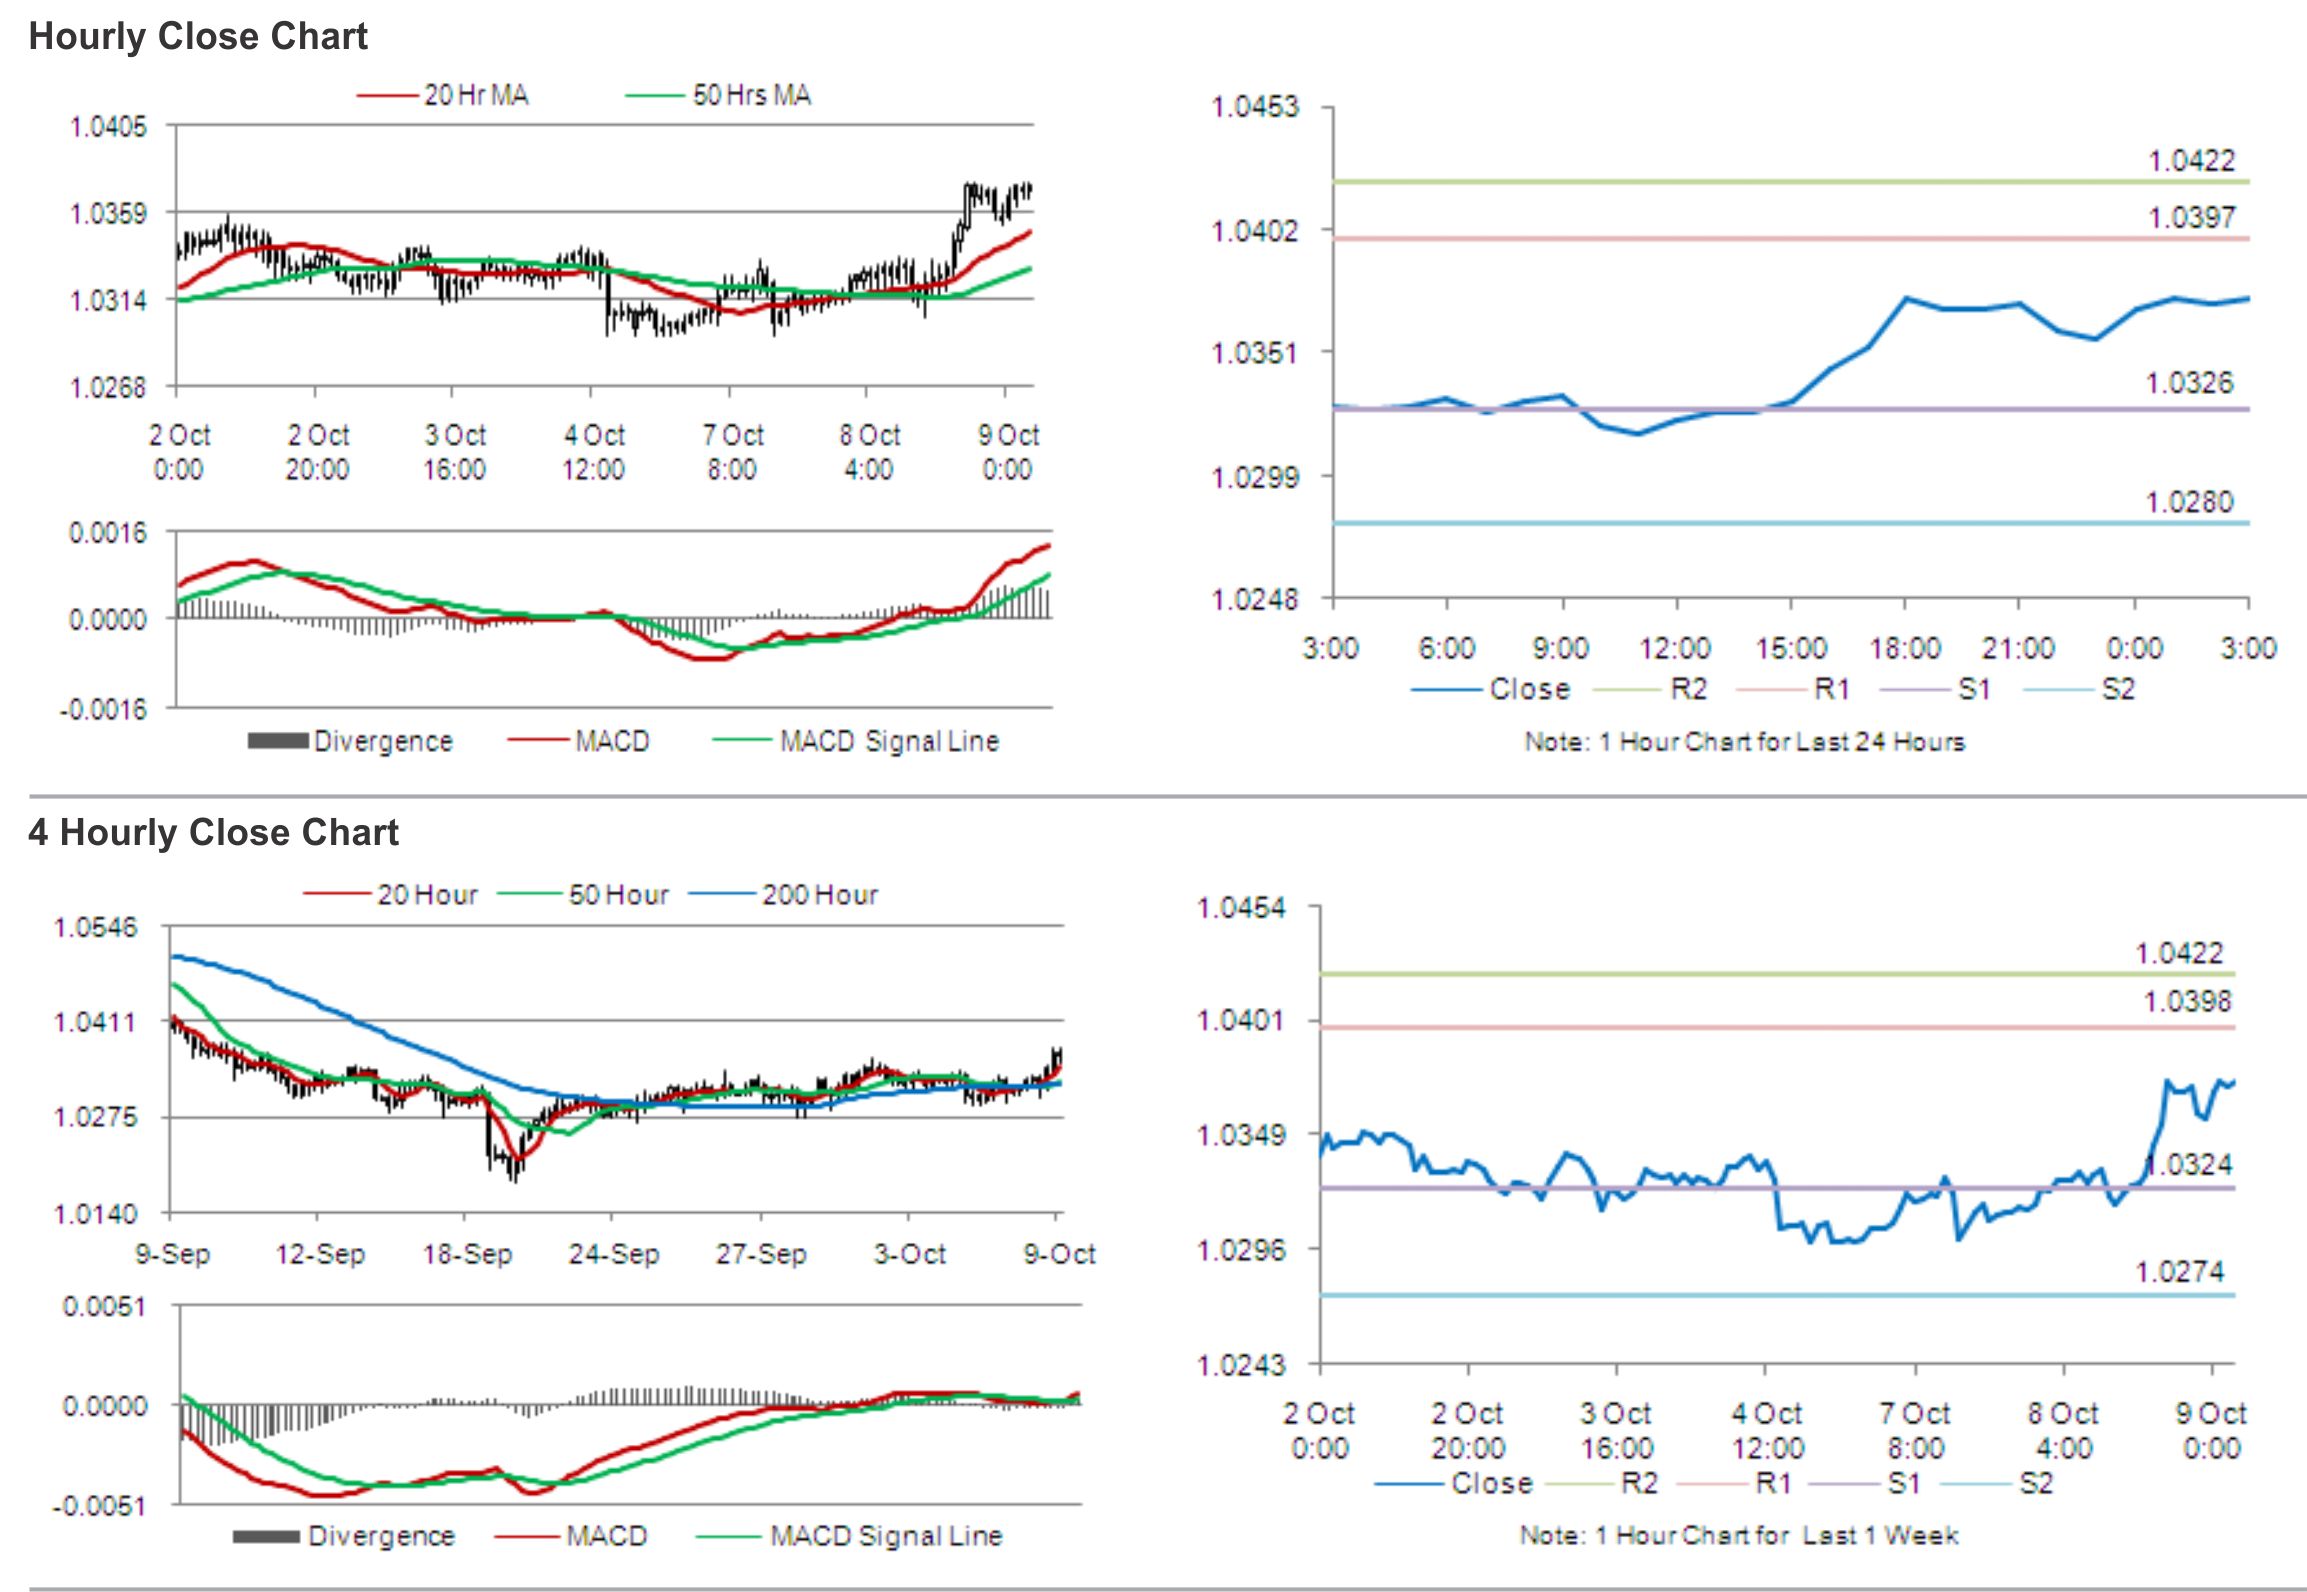
Task: Click the 1.0326 S1 level label
Action: click(2189, 382)
